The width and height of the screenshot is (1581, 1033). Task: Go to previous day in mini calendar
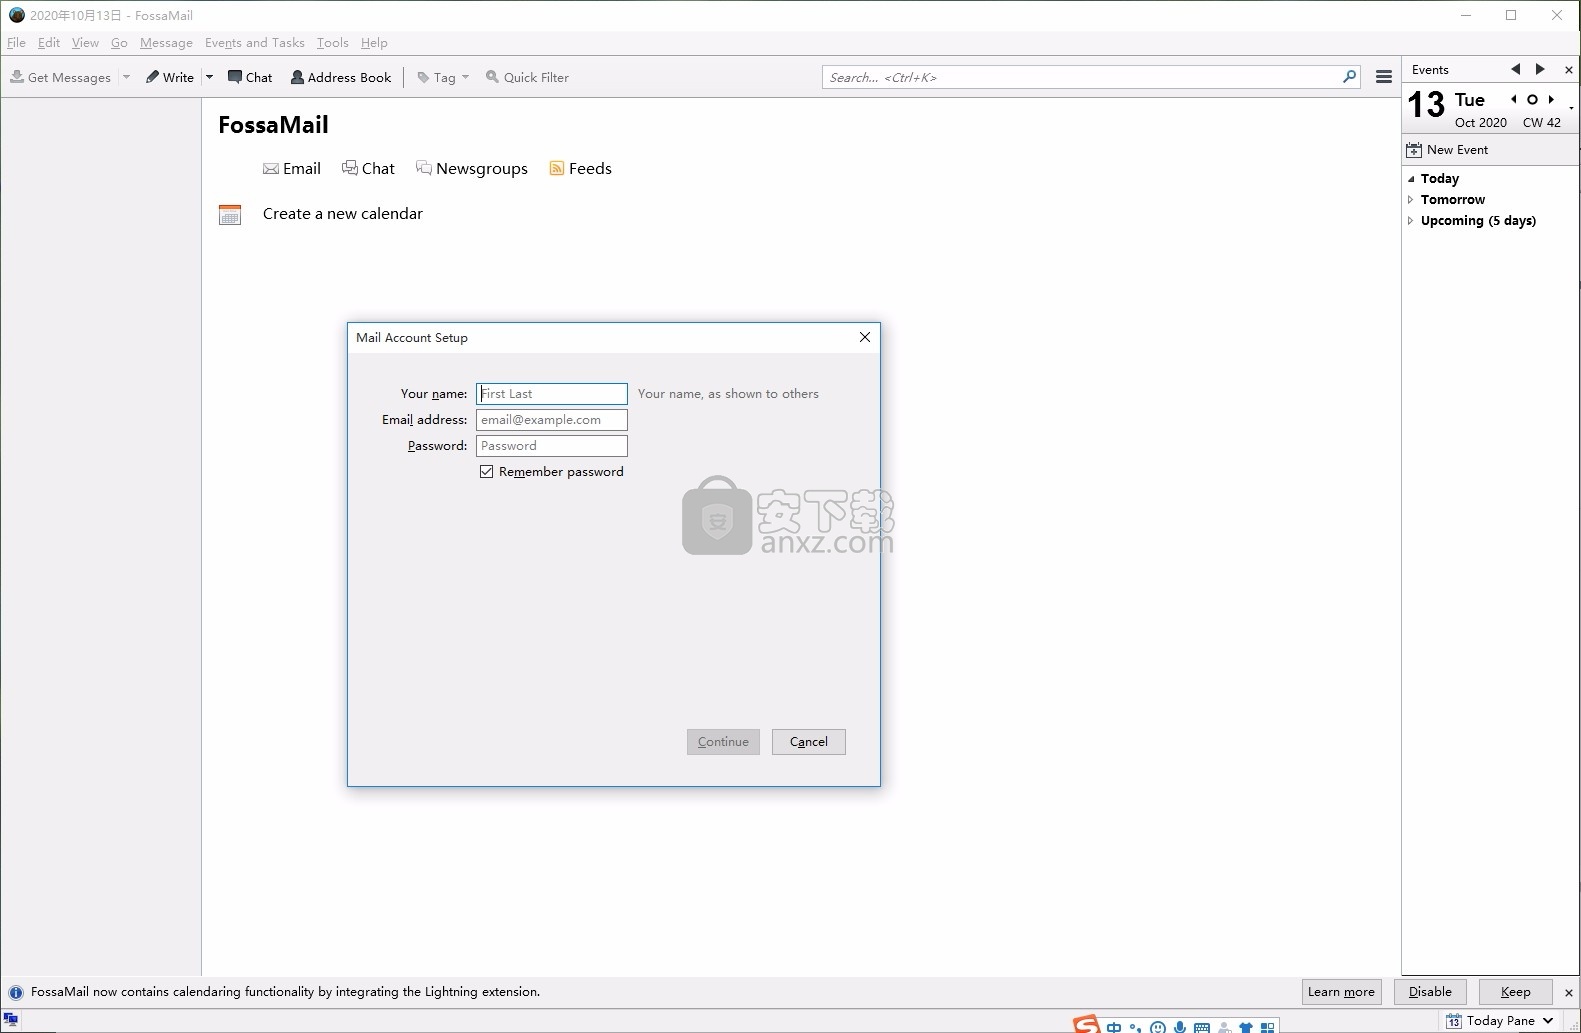[x=1514, y=99]
